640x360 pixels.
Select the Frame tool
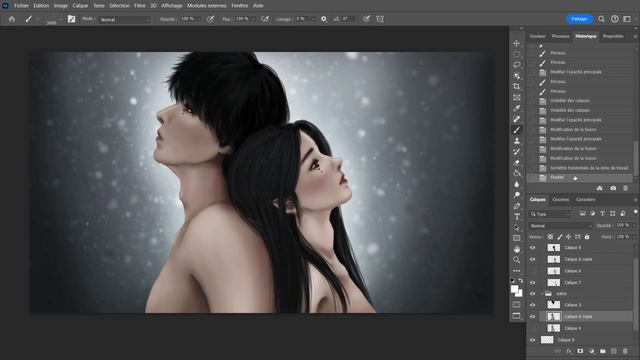(x=517, y=98)
